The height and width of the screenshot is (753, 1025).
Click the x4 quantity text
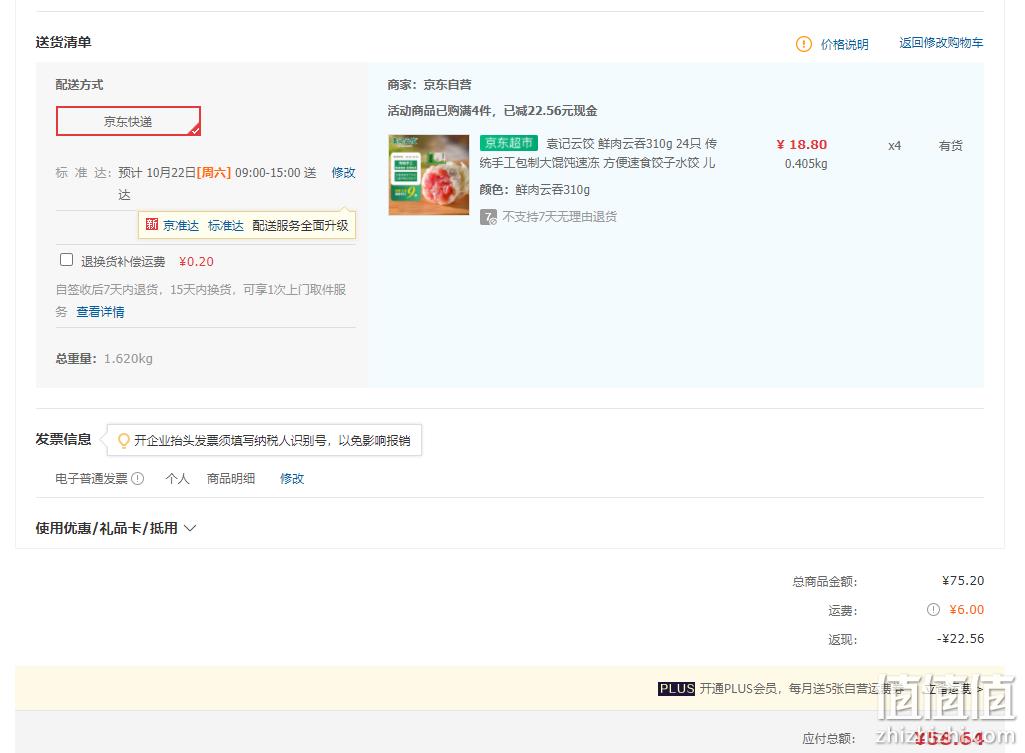(894, 146)
